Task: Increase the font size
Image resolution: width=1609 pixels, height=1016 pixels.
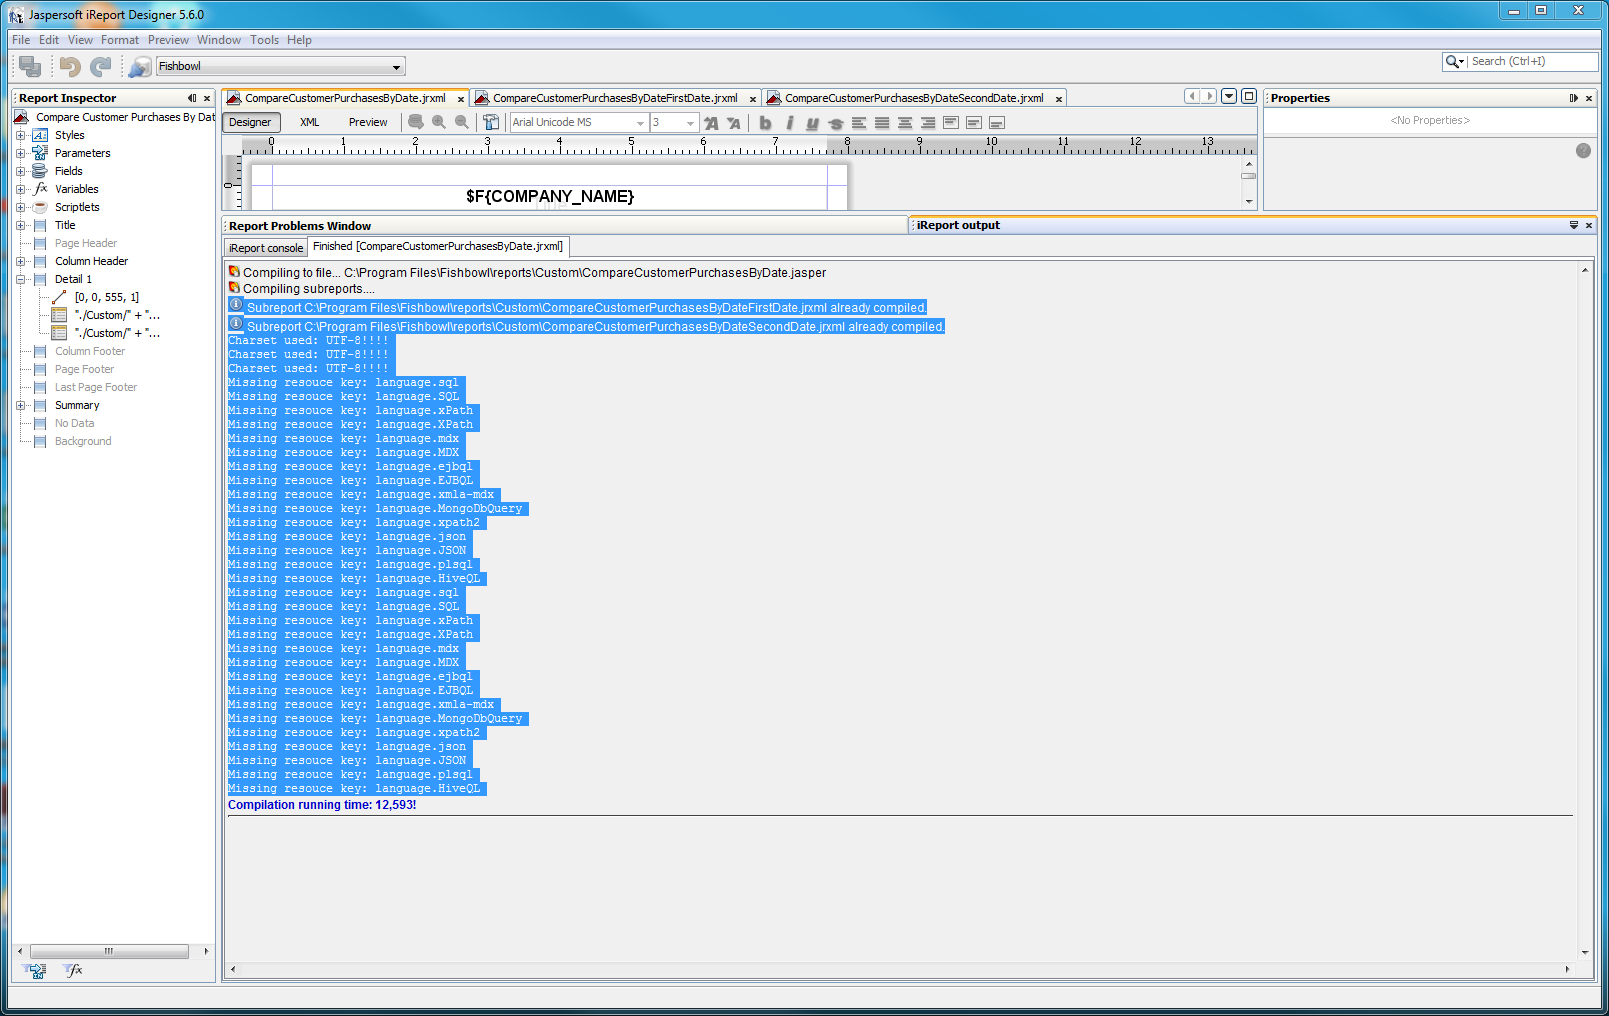Action: pyautogui.click(x=711, y=123)
